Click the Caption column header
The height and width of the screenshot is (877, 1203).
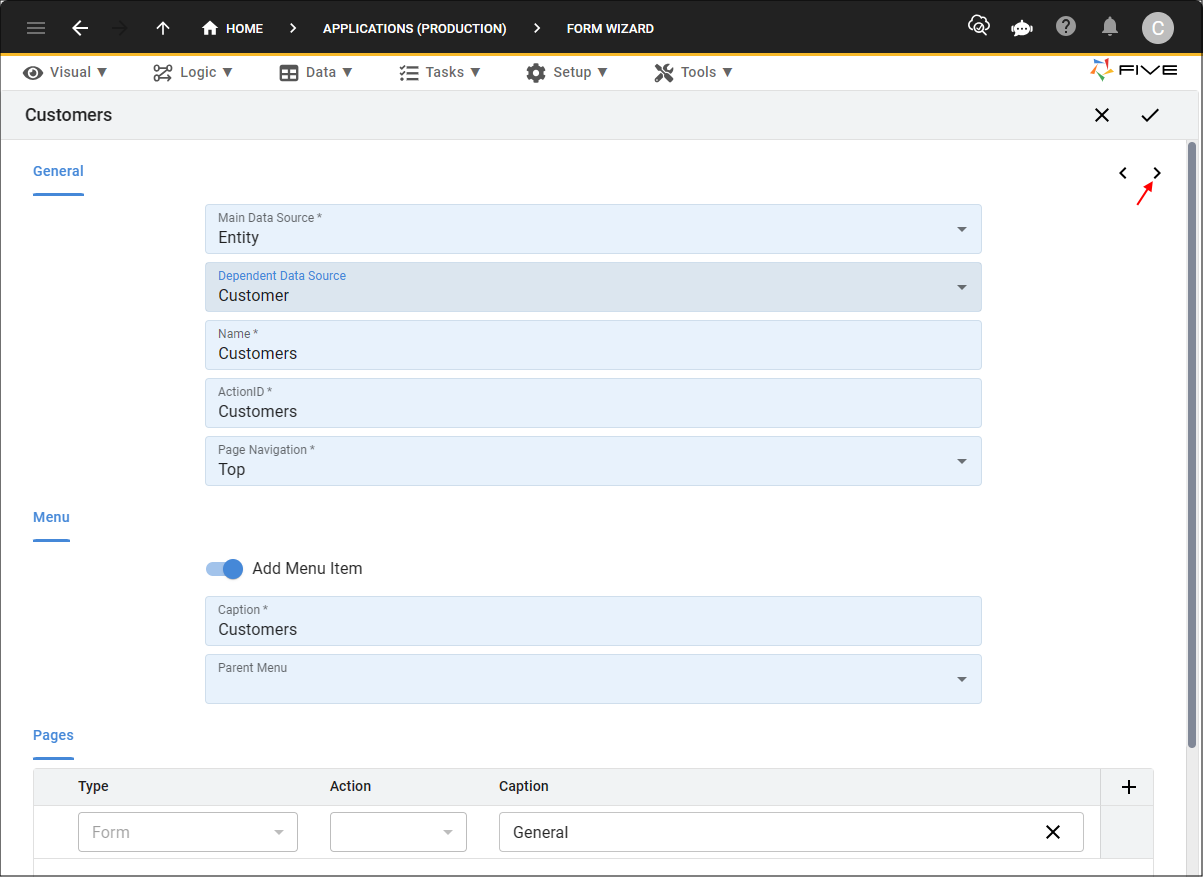[x=524, y=786]
